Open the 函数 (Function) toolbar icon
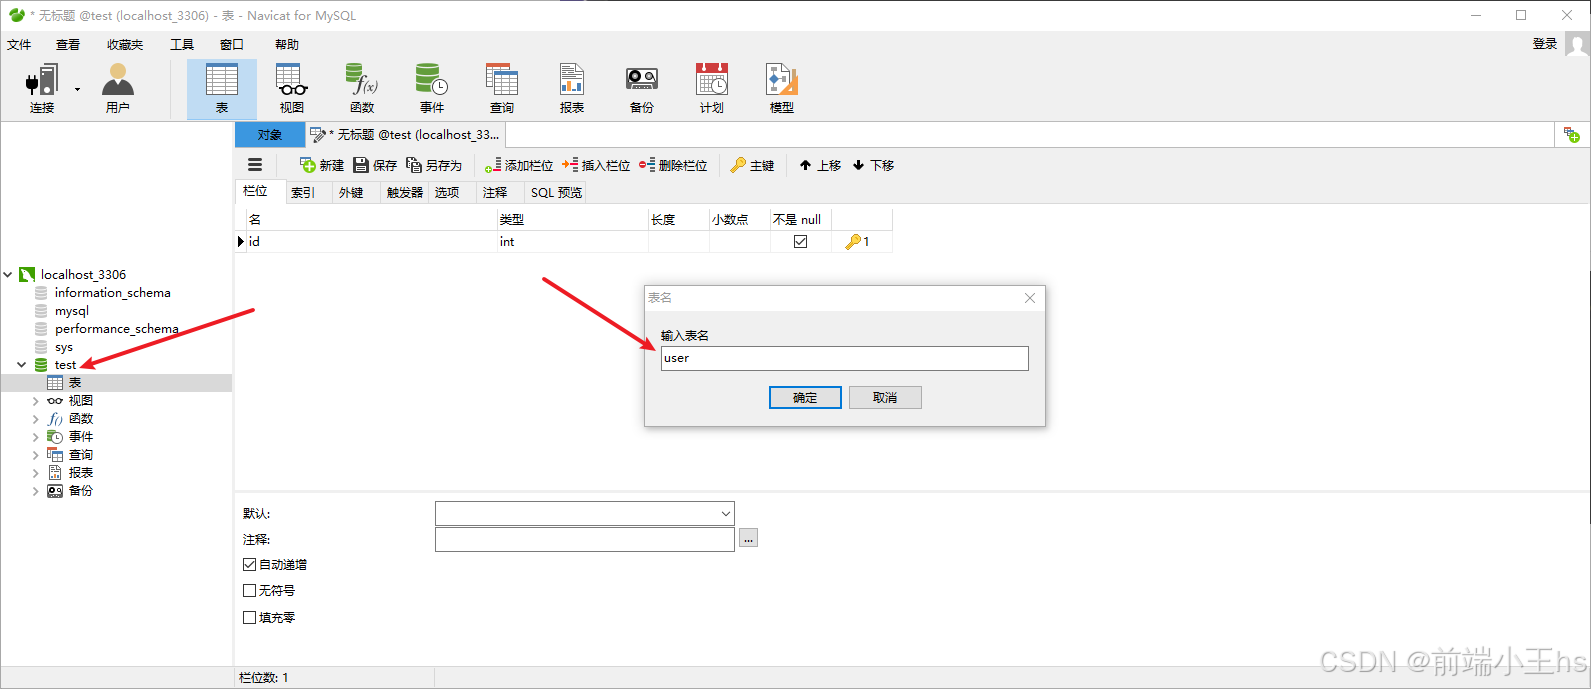This screenshot has width=1591, height=689. [362, 88]
